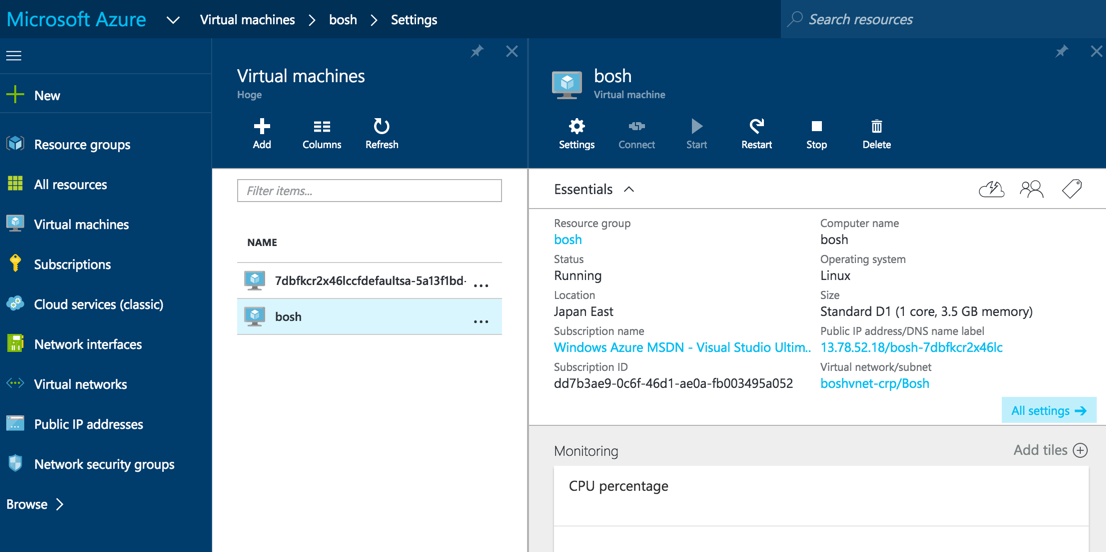Click the Linux operating system value
The image size is (1106, 552).
click(x=835, y=276)
